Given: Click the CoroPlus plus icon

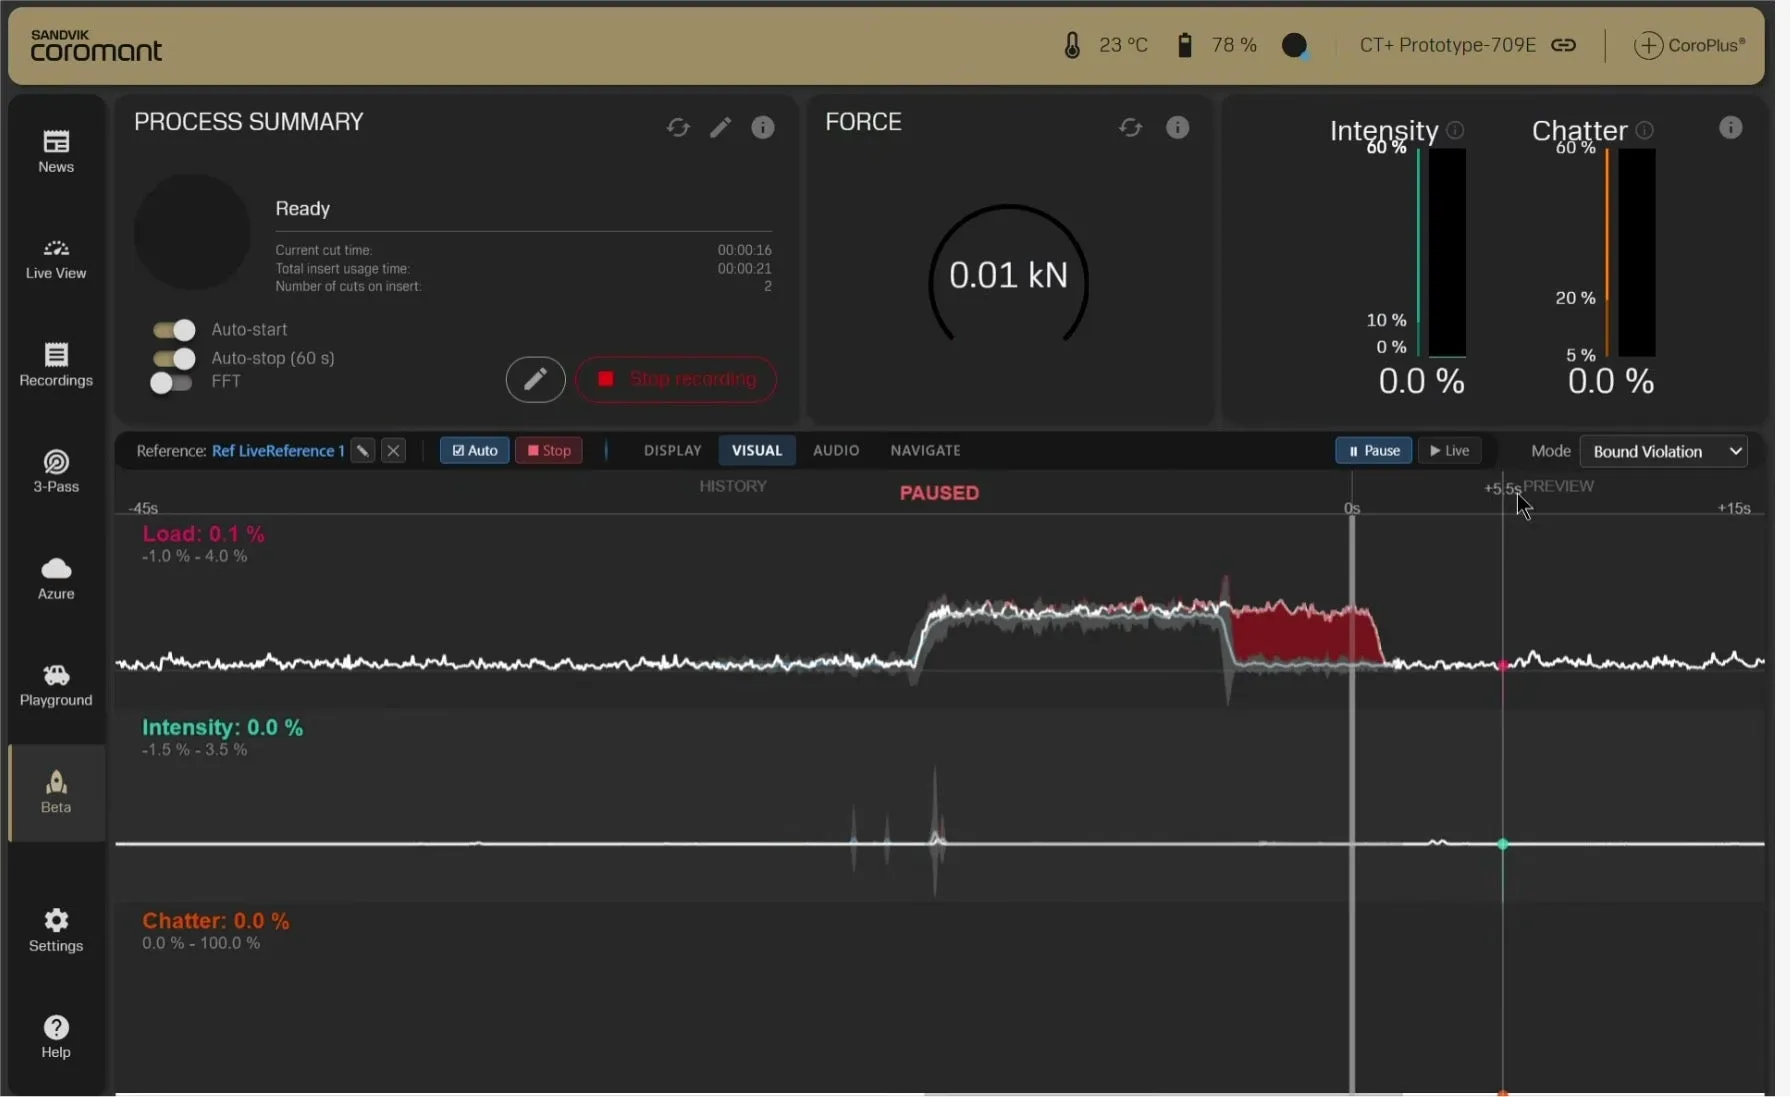Looking at the screenshot, I should [1647, 46].
